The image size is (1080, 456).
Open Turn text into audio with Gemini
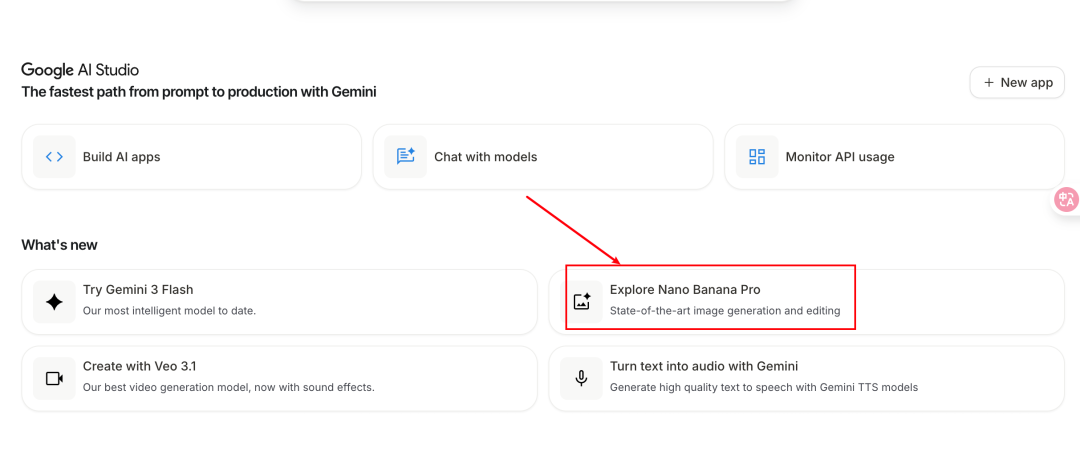[807, 378]
